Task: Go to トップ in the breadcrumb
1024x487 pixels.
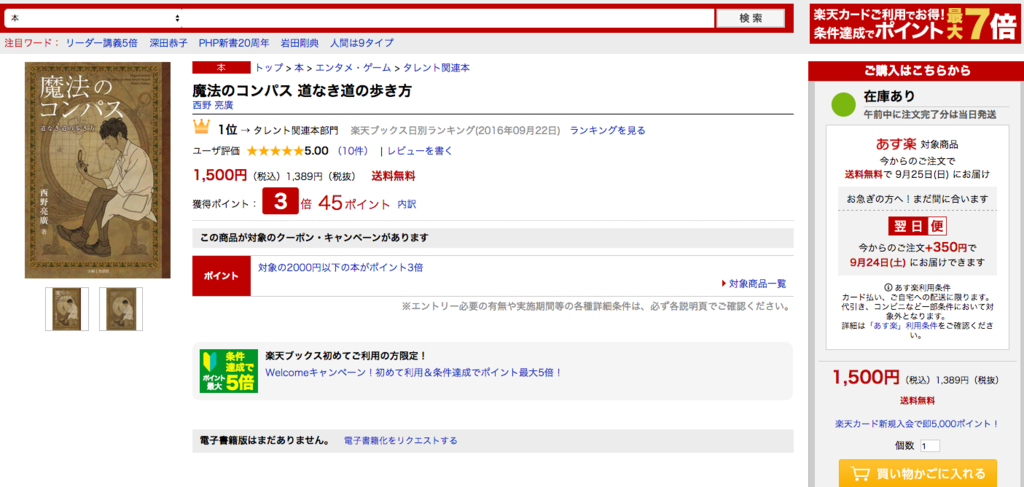Action: click(x=269, y=67)
